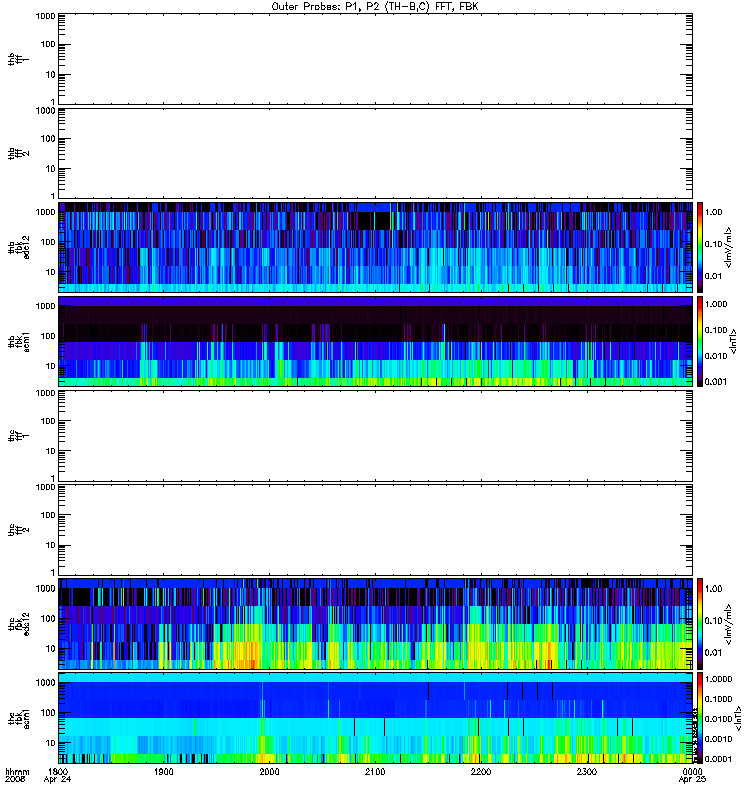750x800 pixels.
Task: Click the "thc fff 2" y-axis title
Action: coord(18,530)
